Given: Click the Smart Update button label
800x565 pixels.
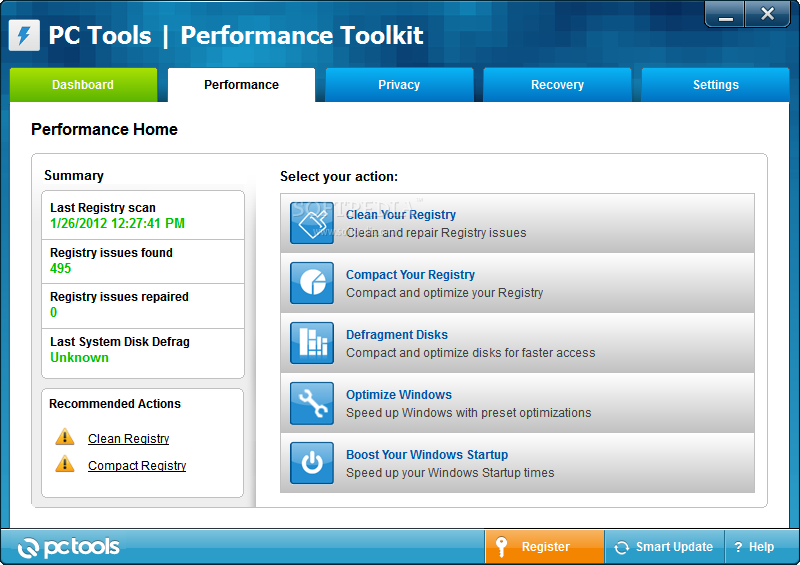Looking at the screenshot, I should click(674, 547).
